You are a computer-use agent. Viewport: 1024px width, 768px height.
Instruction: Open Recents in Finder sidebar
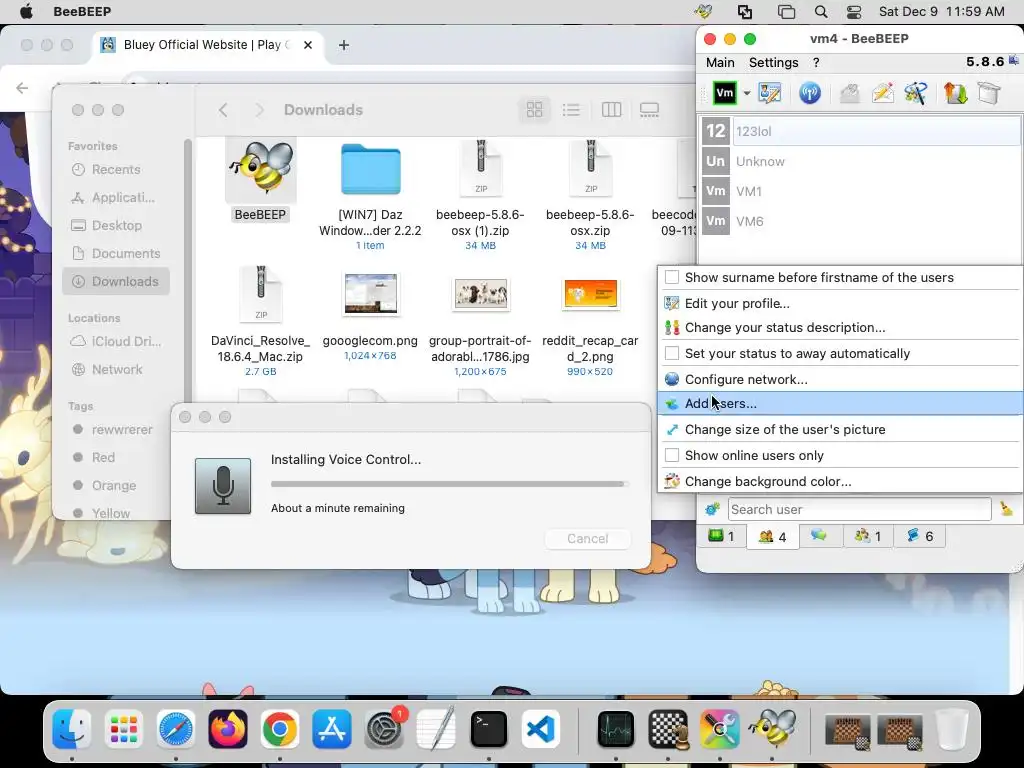tap(116, 169)
